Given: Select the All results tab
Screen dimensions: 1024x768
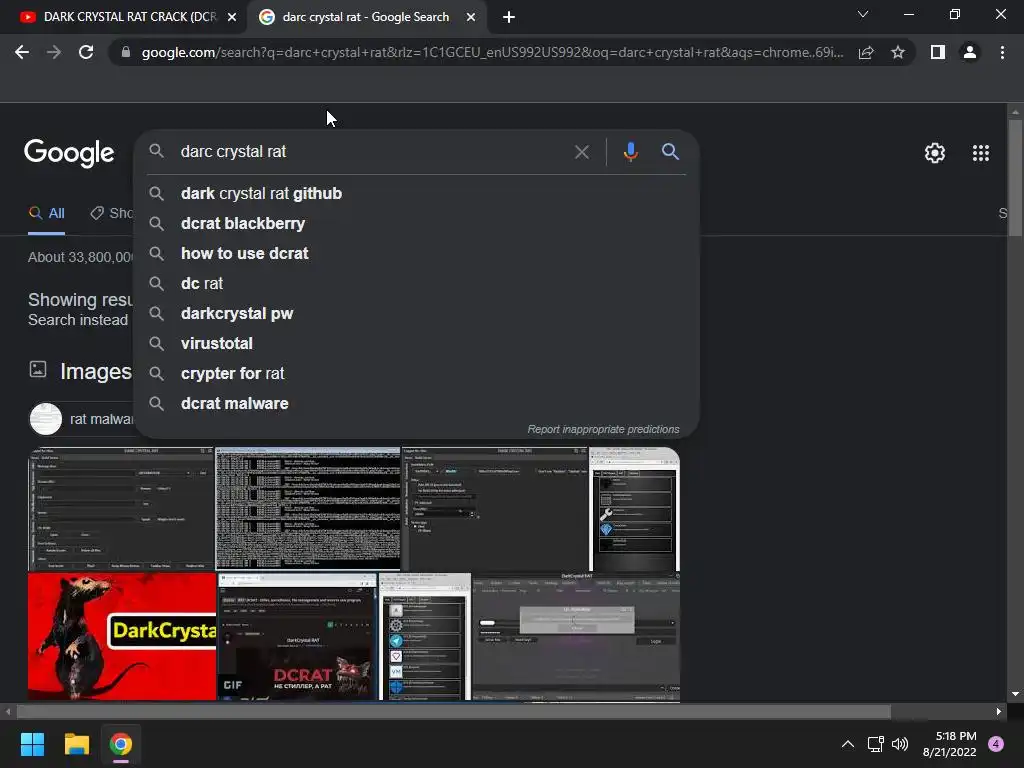Looking at the screenshot, I should pyautogui.click(x=46, y=214).
